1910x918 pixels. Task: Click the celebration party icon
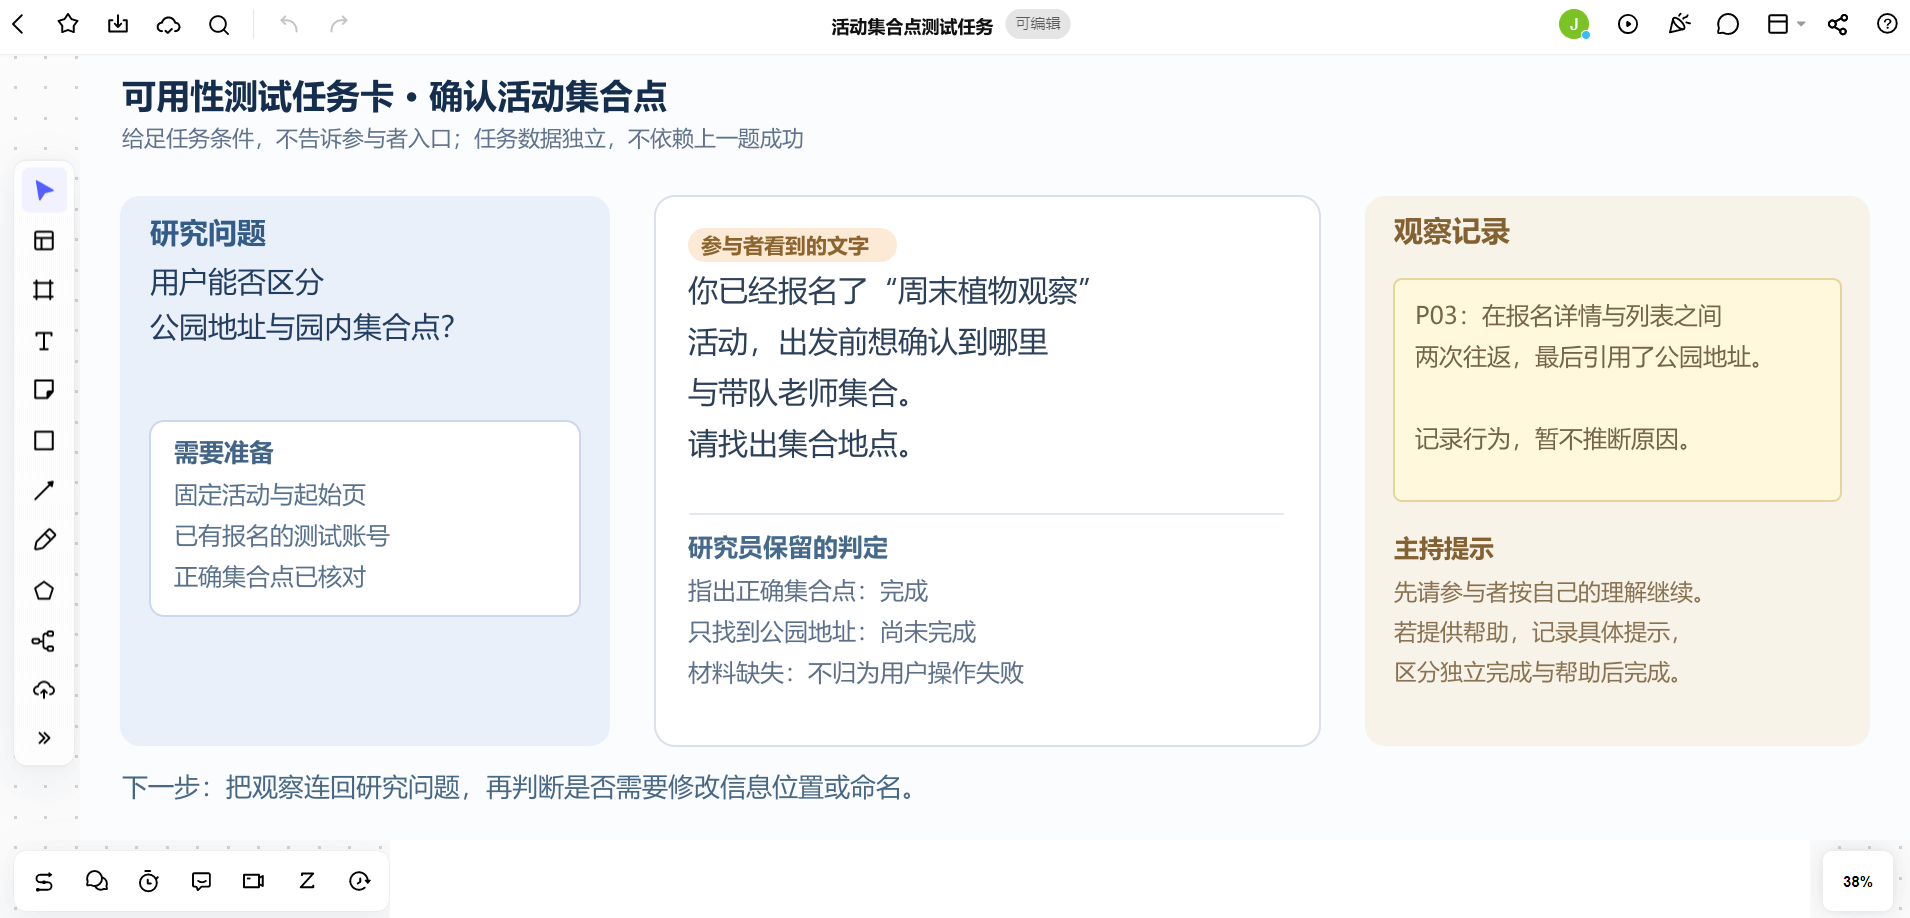1679,24
